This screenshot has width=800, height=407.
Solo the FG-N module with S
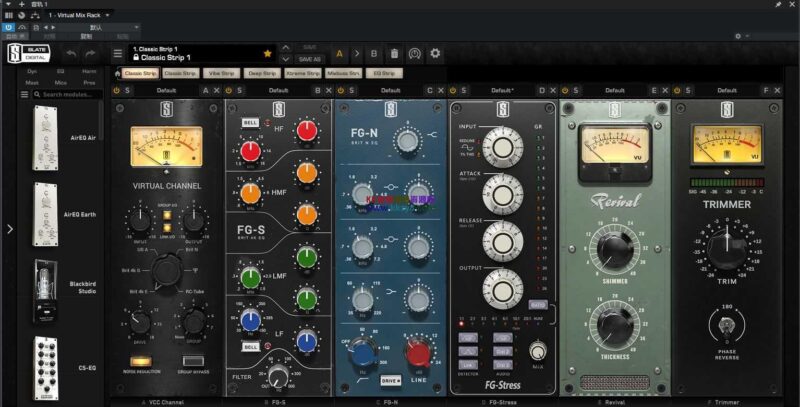[x=352, y=90]
